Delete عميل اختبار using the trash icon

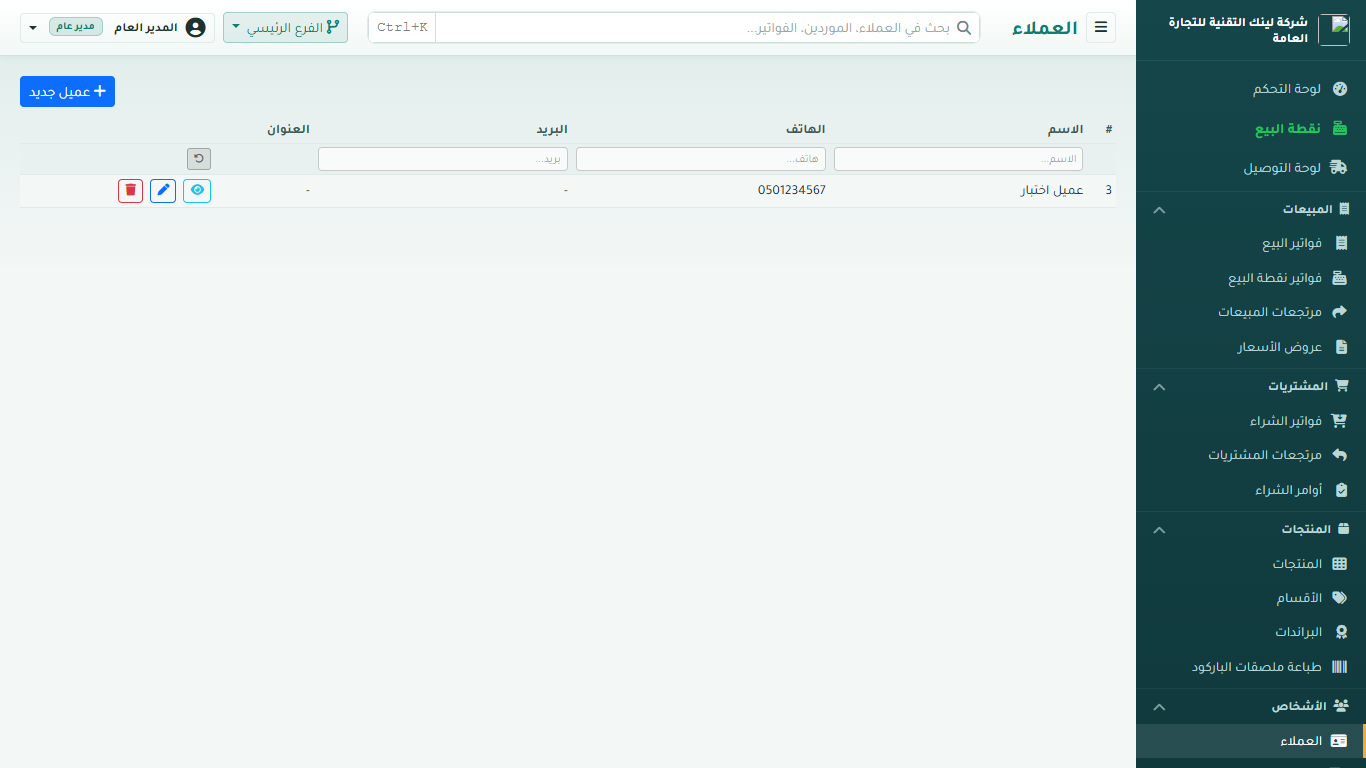point(131,191)
